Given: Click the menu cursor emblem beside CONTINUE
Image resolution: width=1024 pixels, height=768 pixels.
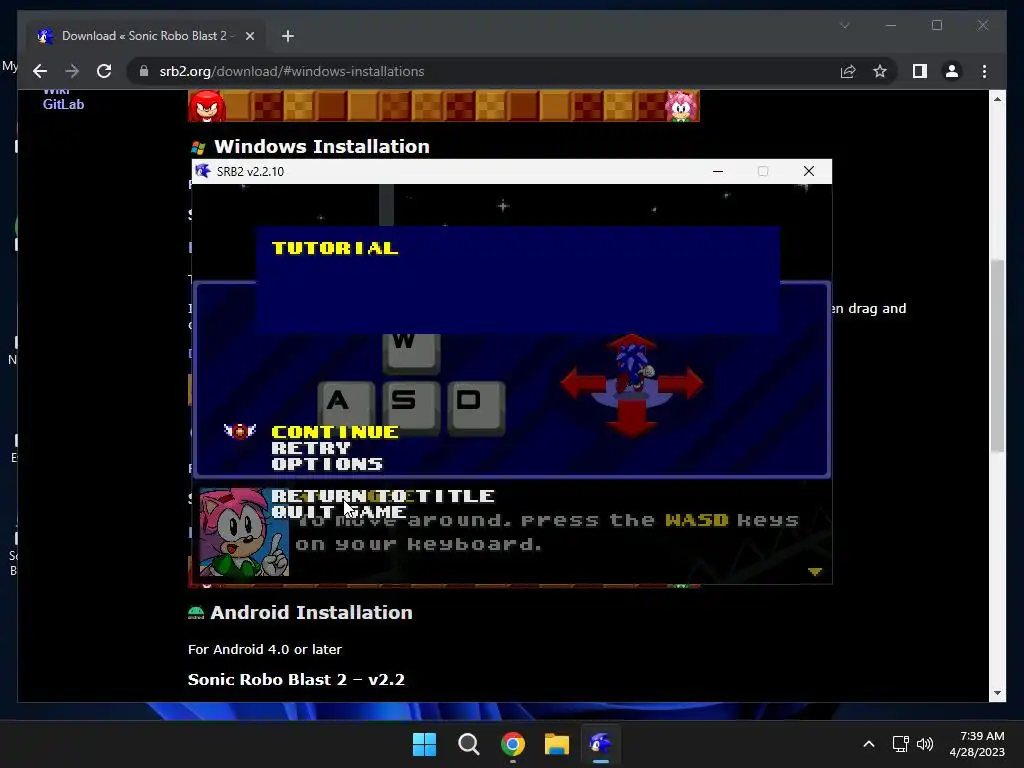Looking at the screenshot, I should coord(240,431).
